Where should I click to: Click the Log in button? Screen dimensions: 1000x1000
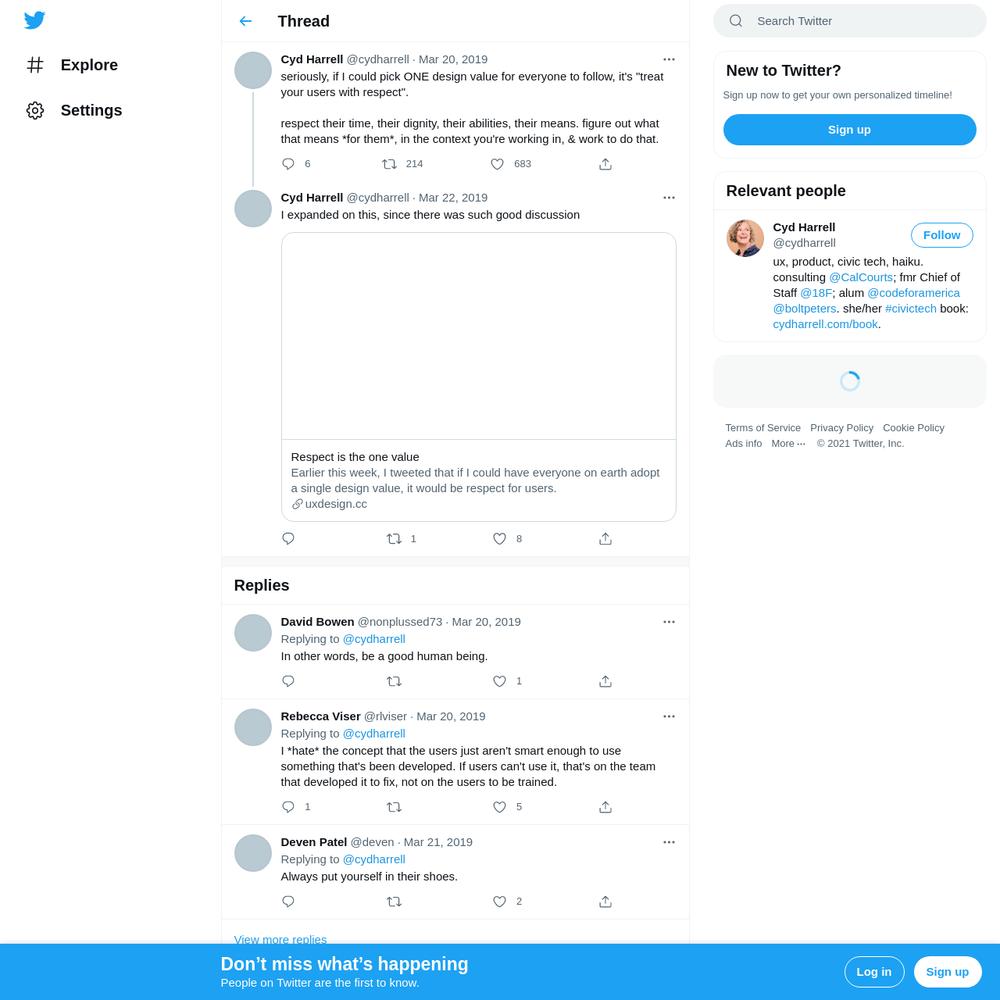tap(874, 972)
